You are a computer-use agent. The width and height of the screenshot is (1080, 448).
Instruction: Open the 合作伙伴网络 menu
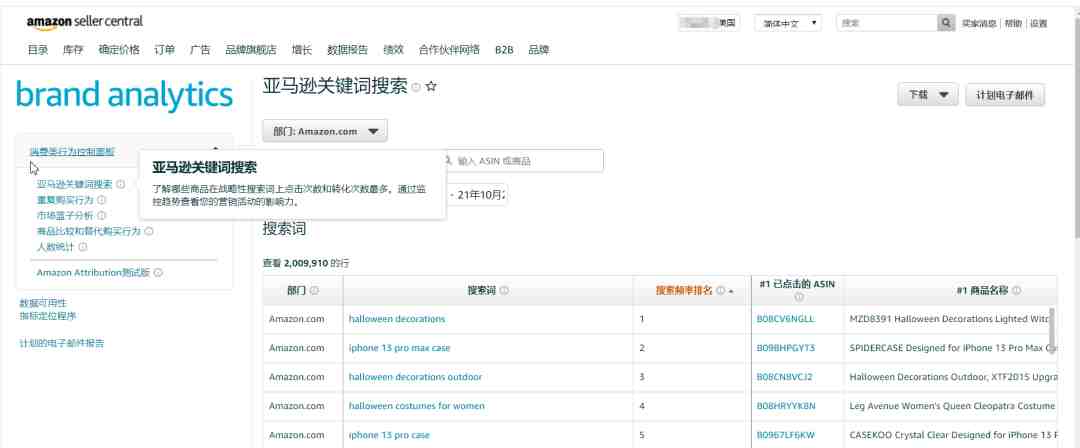click(x=449, y=50)
